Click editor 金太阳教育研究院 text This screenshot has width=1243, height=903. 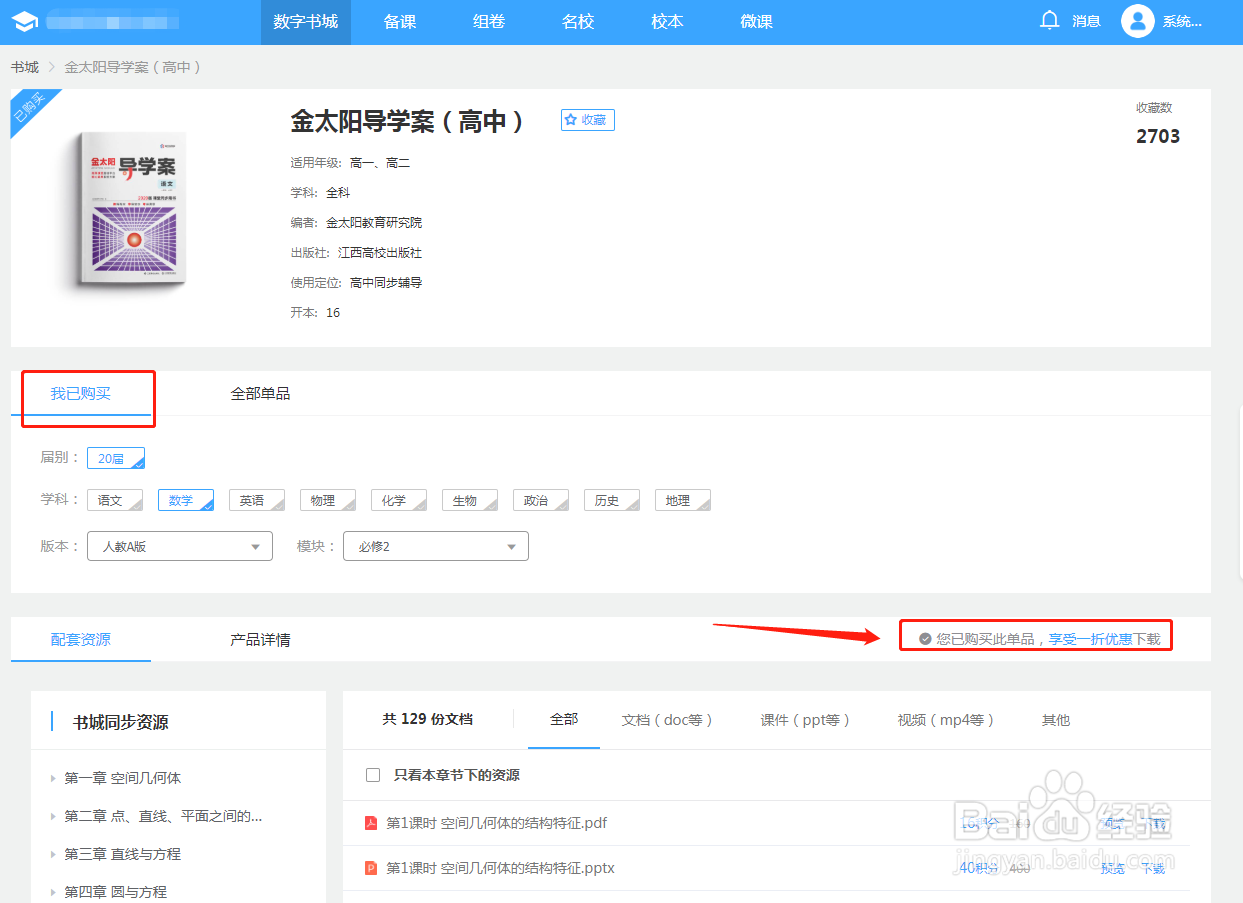pyautogui.click(x=374, y=223)
